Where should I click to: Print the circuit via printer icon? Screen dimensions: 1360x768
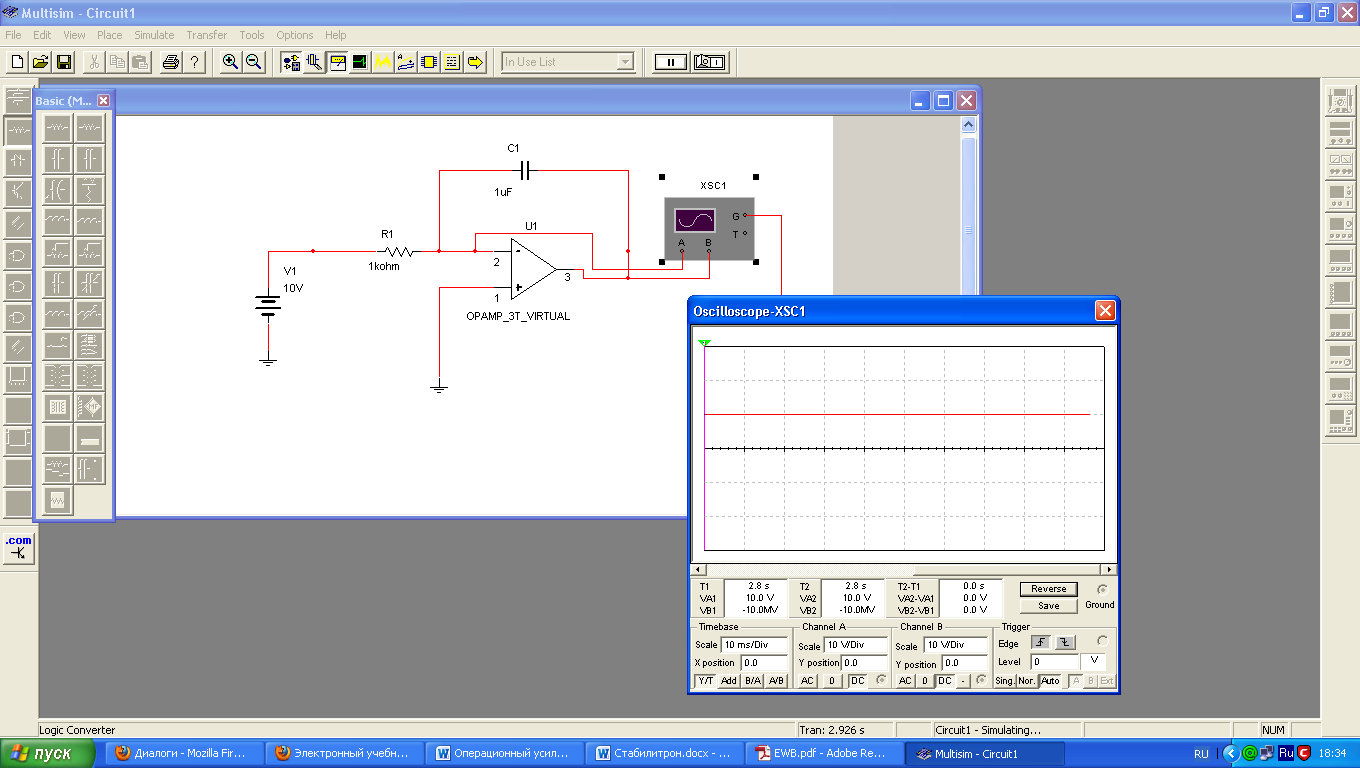click(x=171, y=62)
